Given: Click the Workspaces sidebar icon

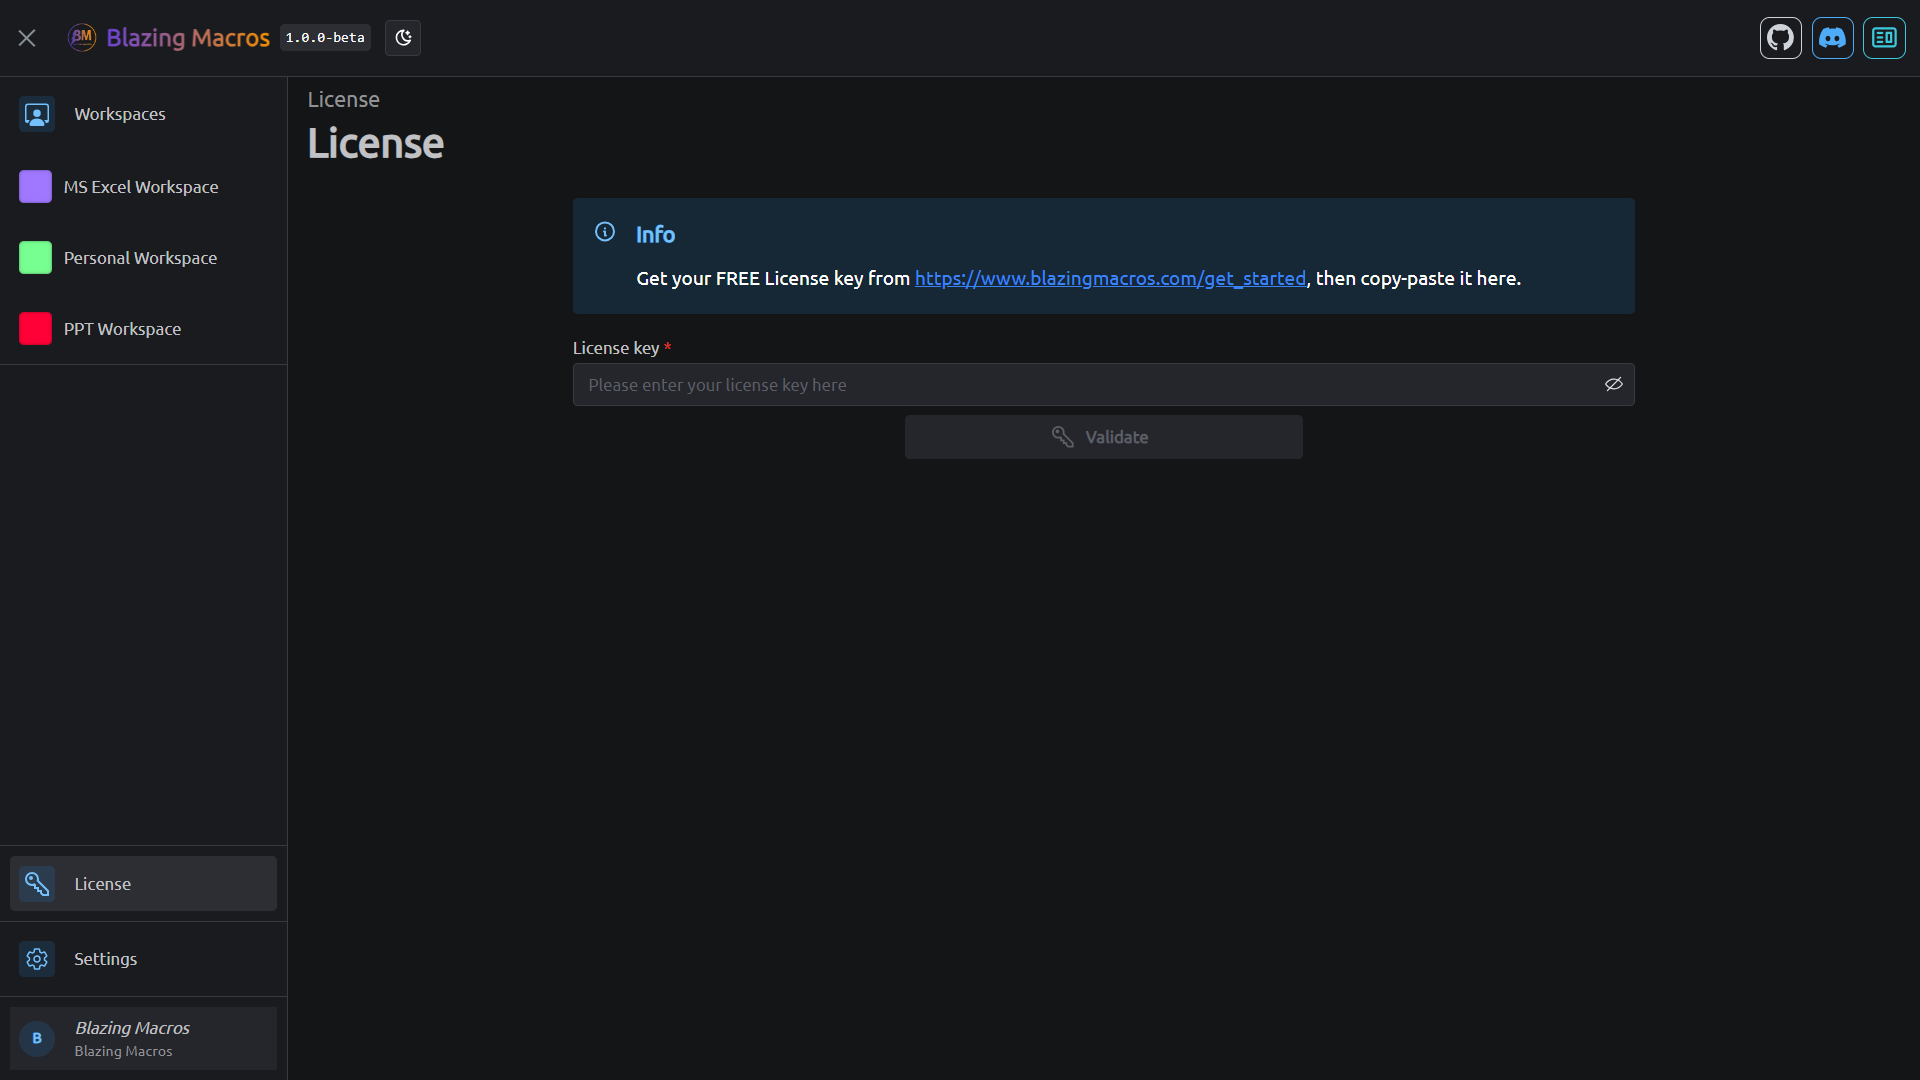Looking at the screenshot, I should (37, 114).
